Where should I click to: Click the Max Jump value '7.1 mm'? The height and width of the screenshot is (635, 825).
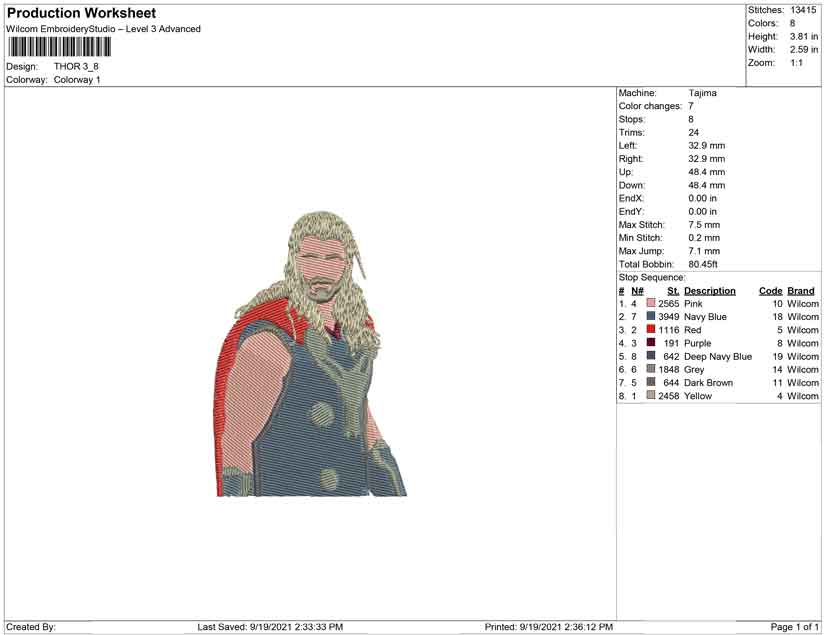704,251
